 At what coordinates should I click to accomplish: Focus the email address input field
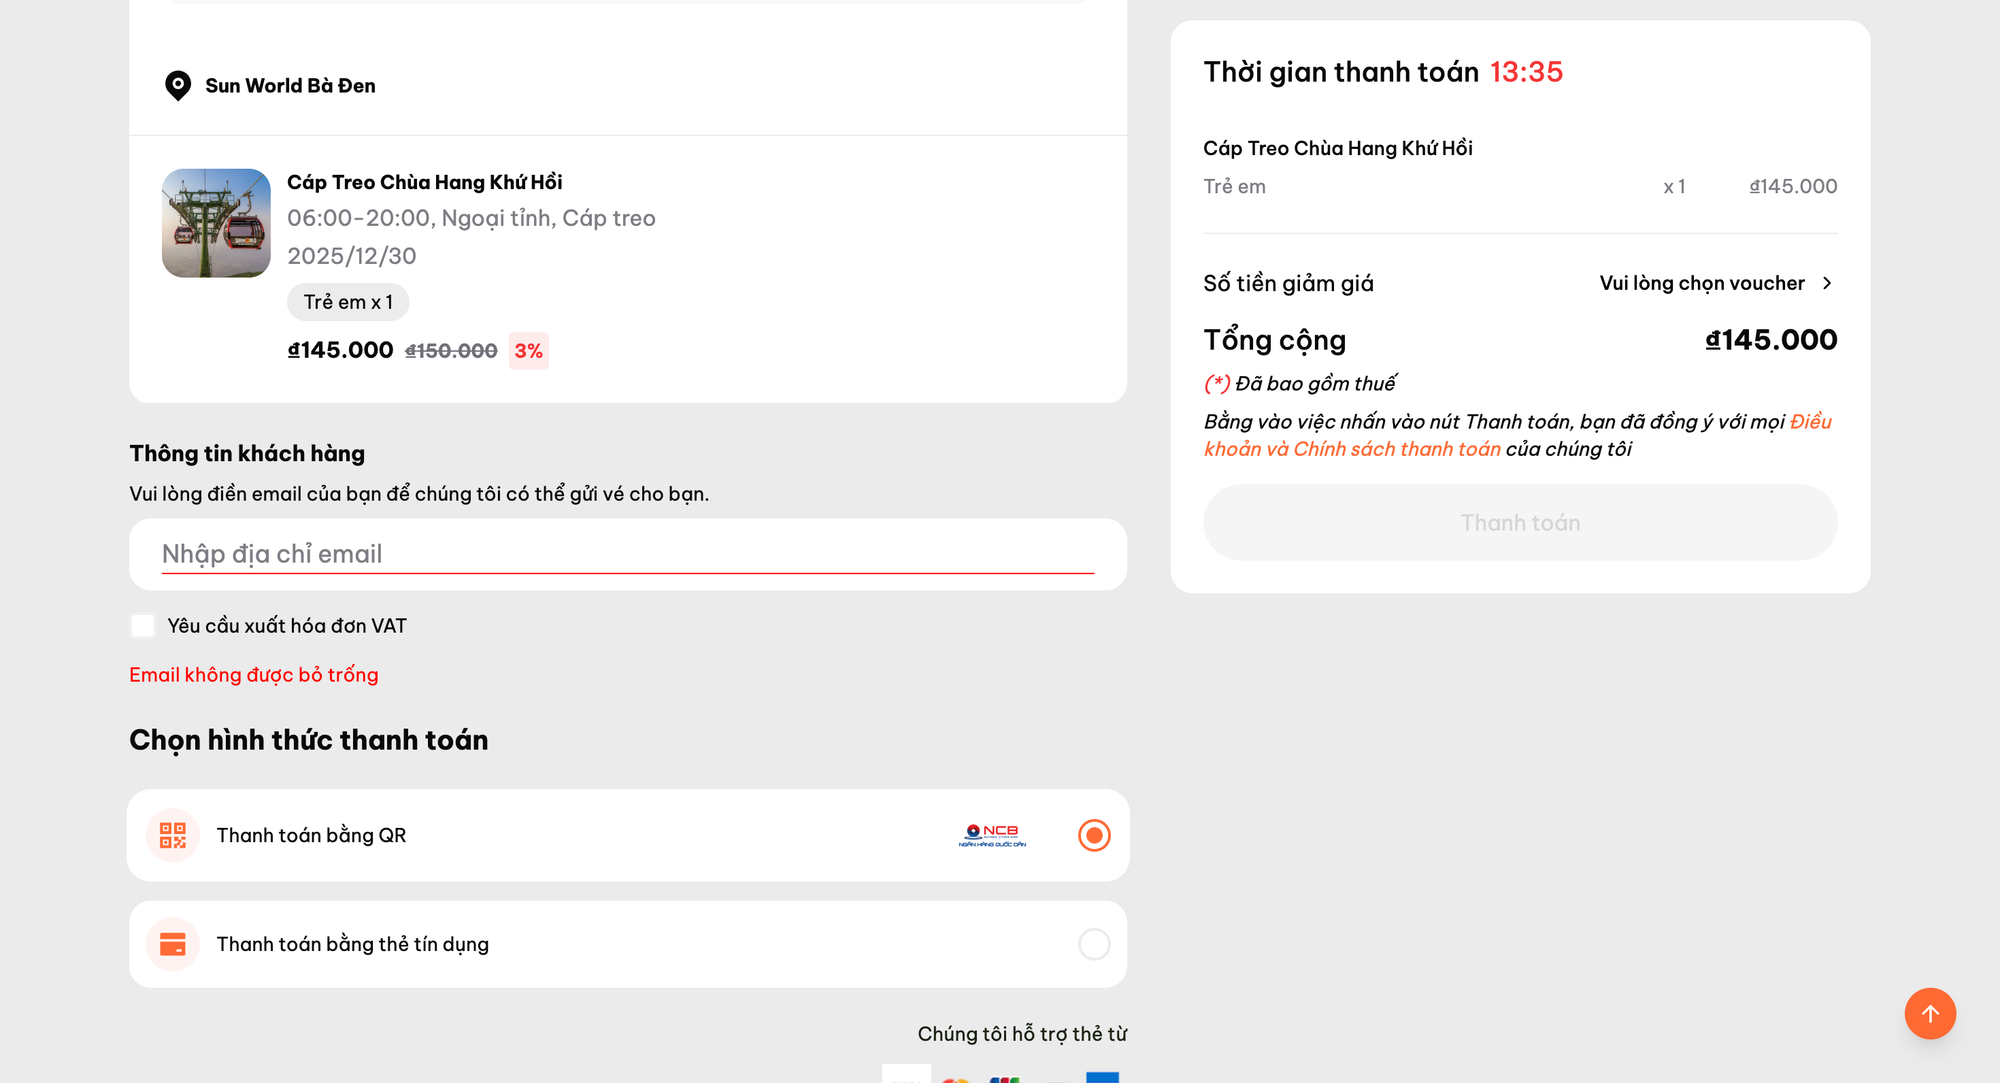click(627, 554)
